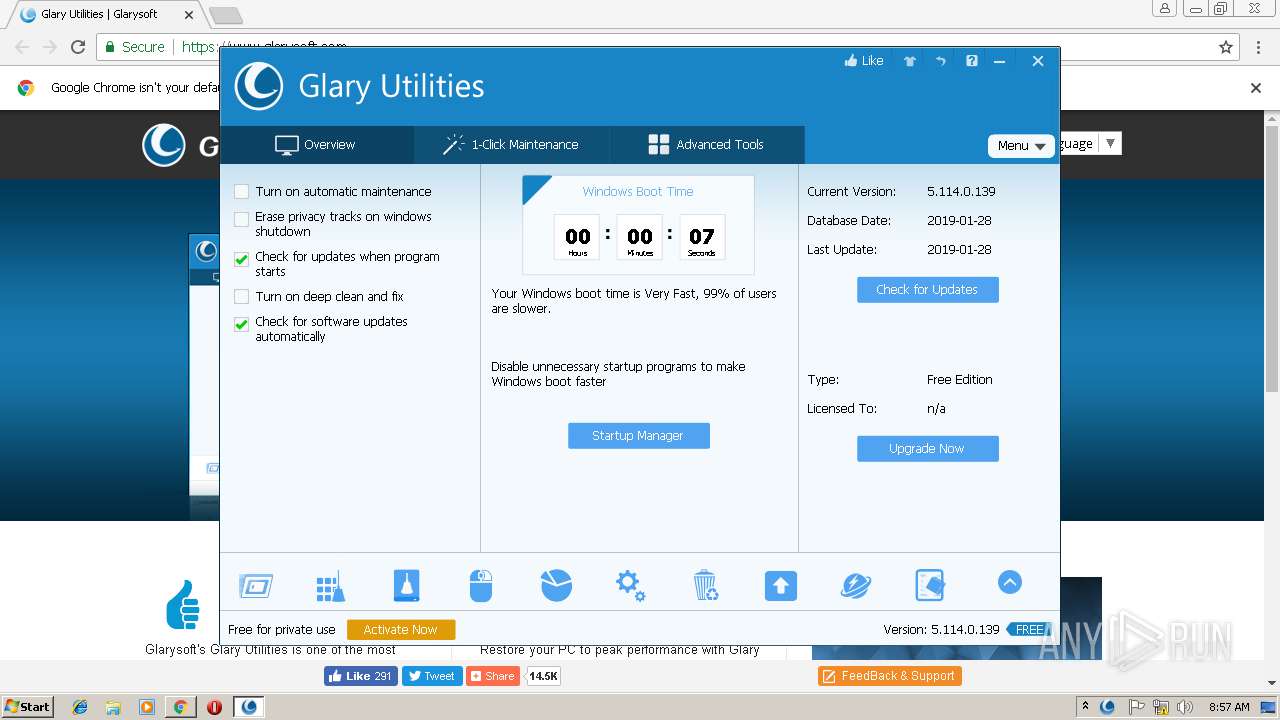This screenshot has width=1280, height=720.
Task: Open the File Shredder icon in toolbar
Action: tap(930, 586)
